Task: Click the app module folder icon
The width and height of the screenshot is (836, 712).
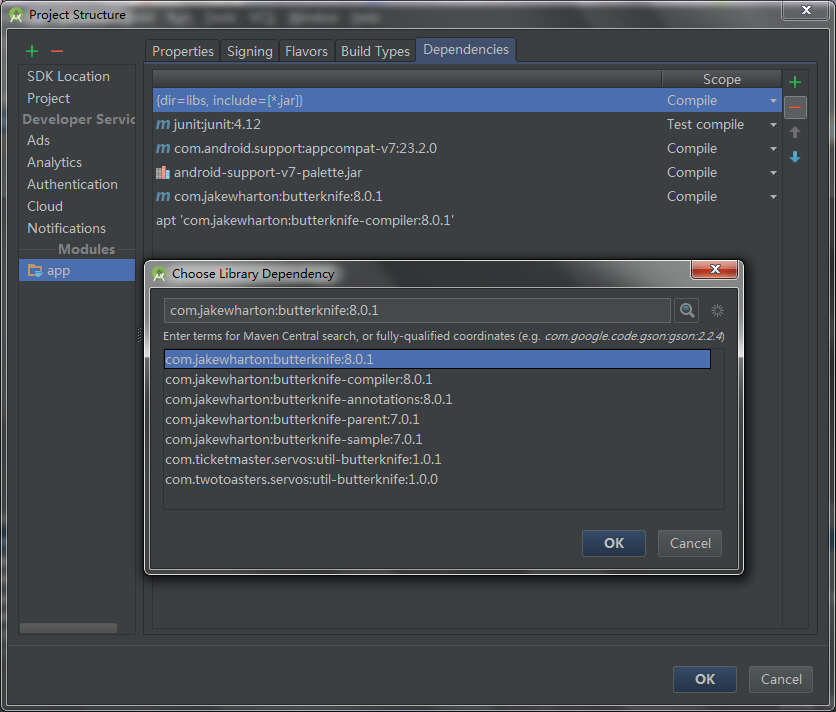Action: pyautogui.click(x=35, y=270)
